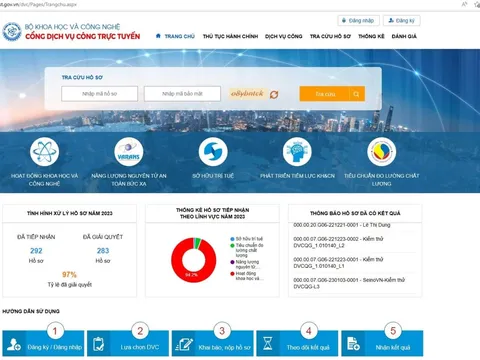Click the 283 resolved records number
Viewport: 480px width, 360px height.
click(103, 251)
